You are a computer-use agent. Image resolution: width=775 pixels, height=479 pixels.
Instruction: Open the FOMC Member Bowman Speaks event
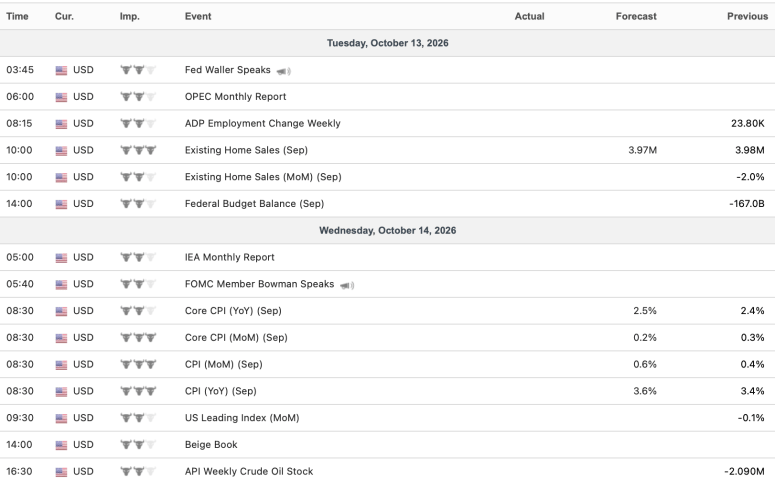pos(259,284)
